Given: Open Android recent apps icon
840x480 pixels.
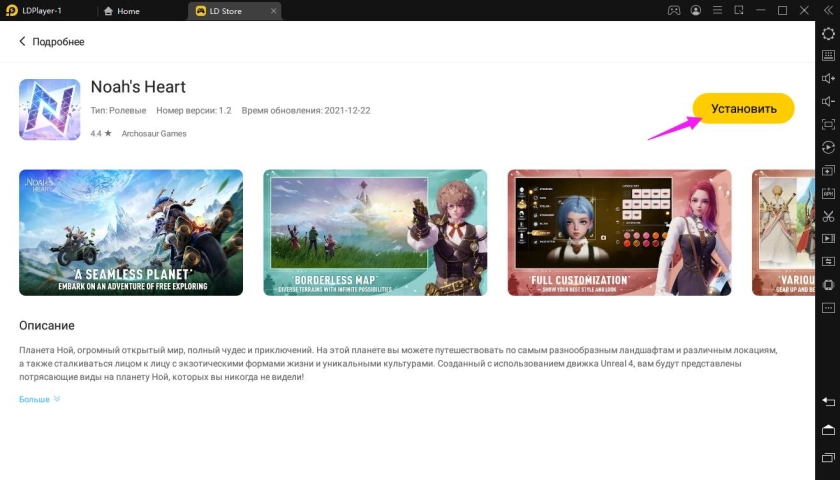Looking at the screenshot, I should (828, 458).
